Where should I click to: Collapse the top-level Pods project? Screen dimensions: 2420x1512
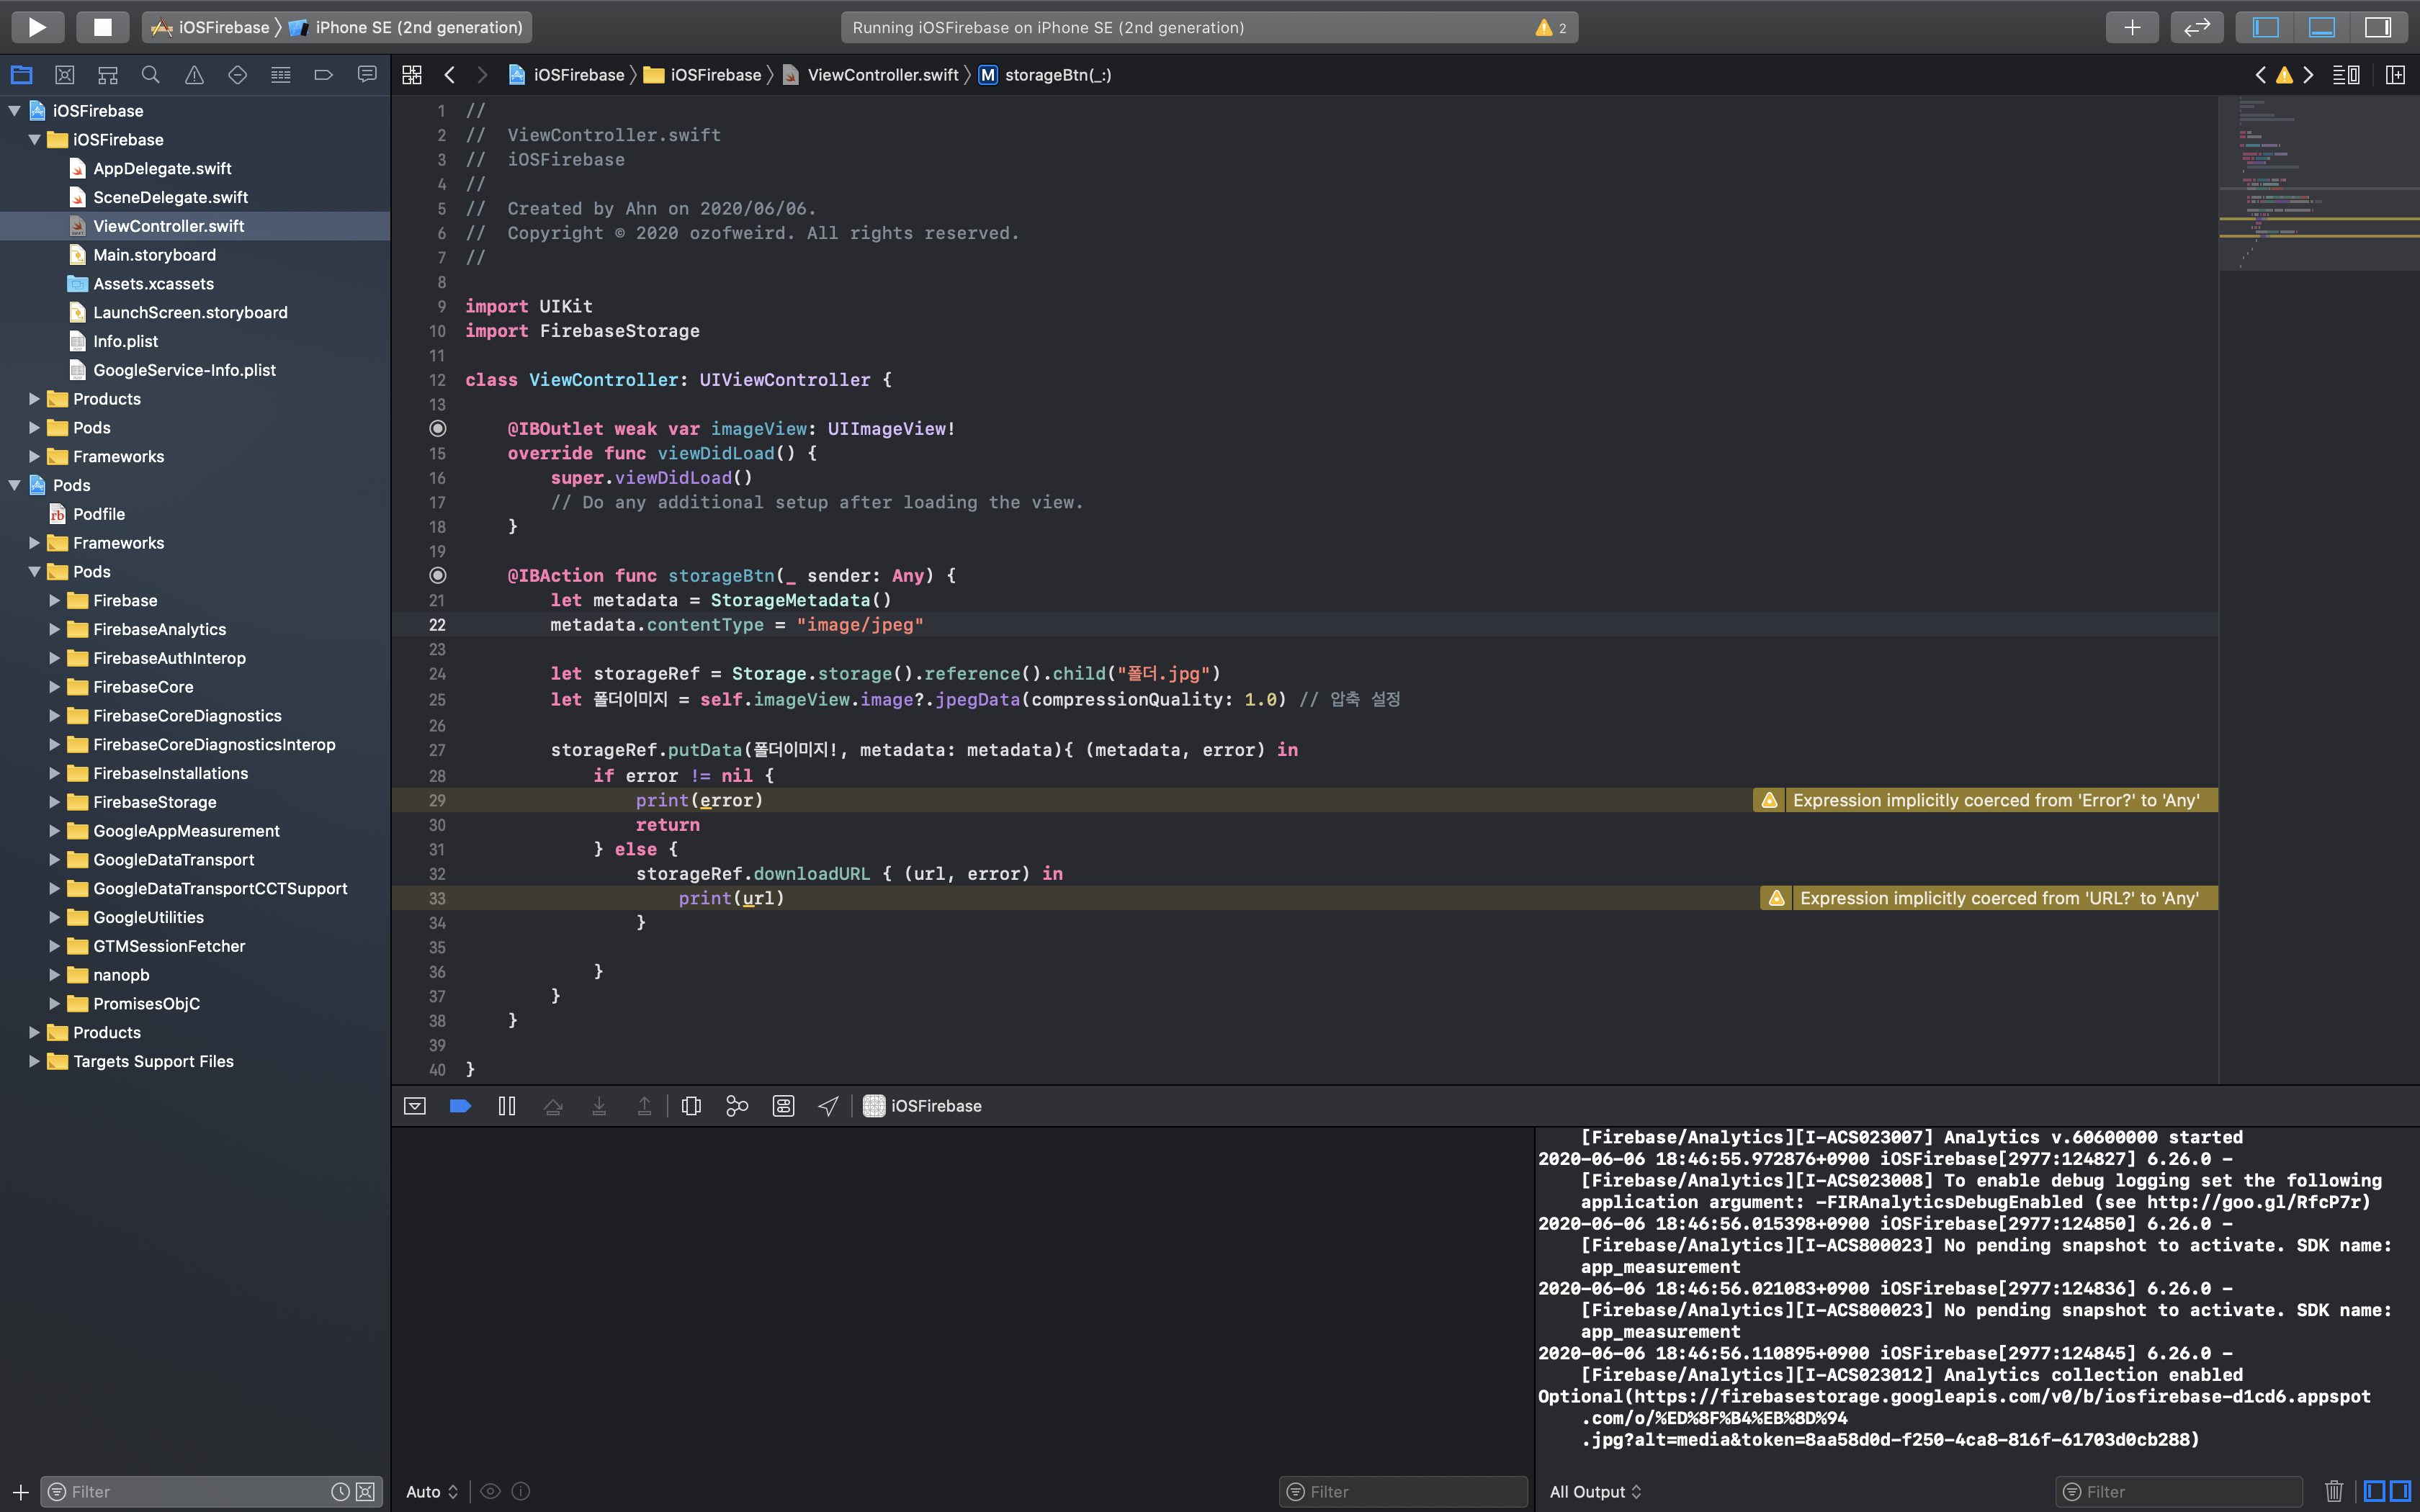pos(15,485)
